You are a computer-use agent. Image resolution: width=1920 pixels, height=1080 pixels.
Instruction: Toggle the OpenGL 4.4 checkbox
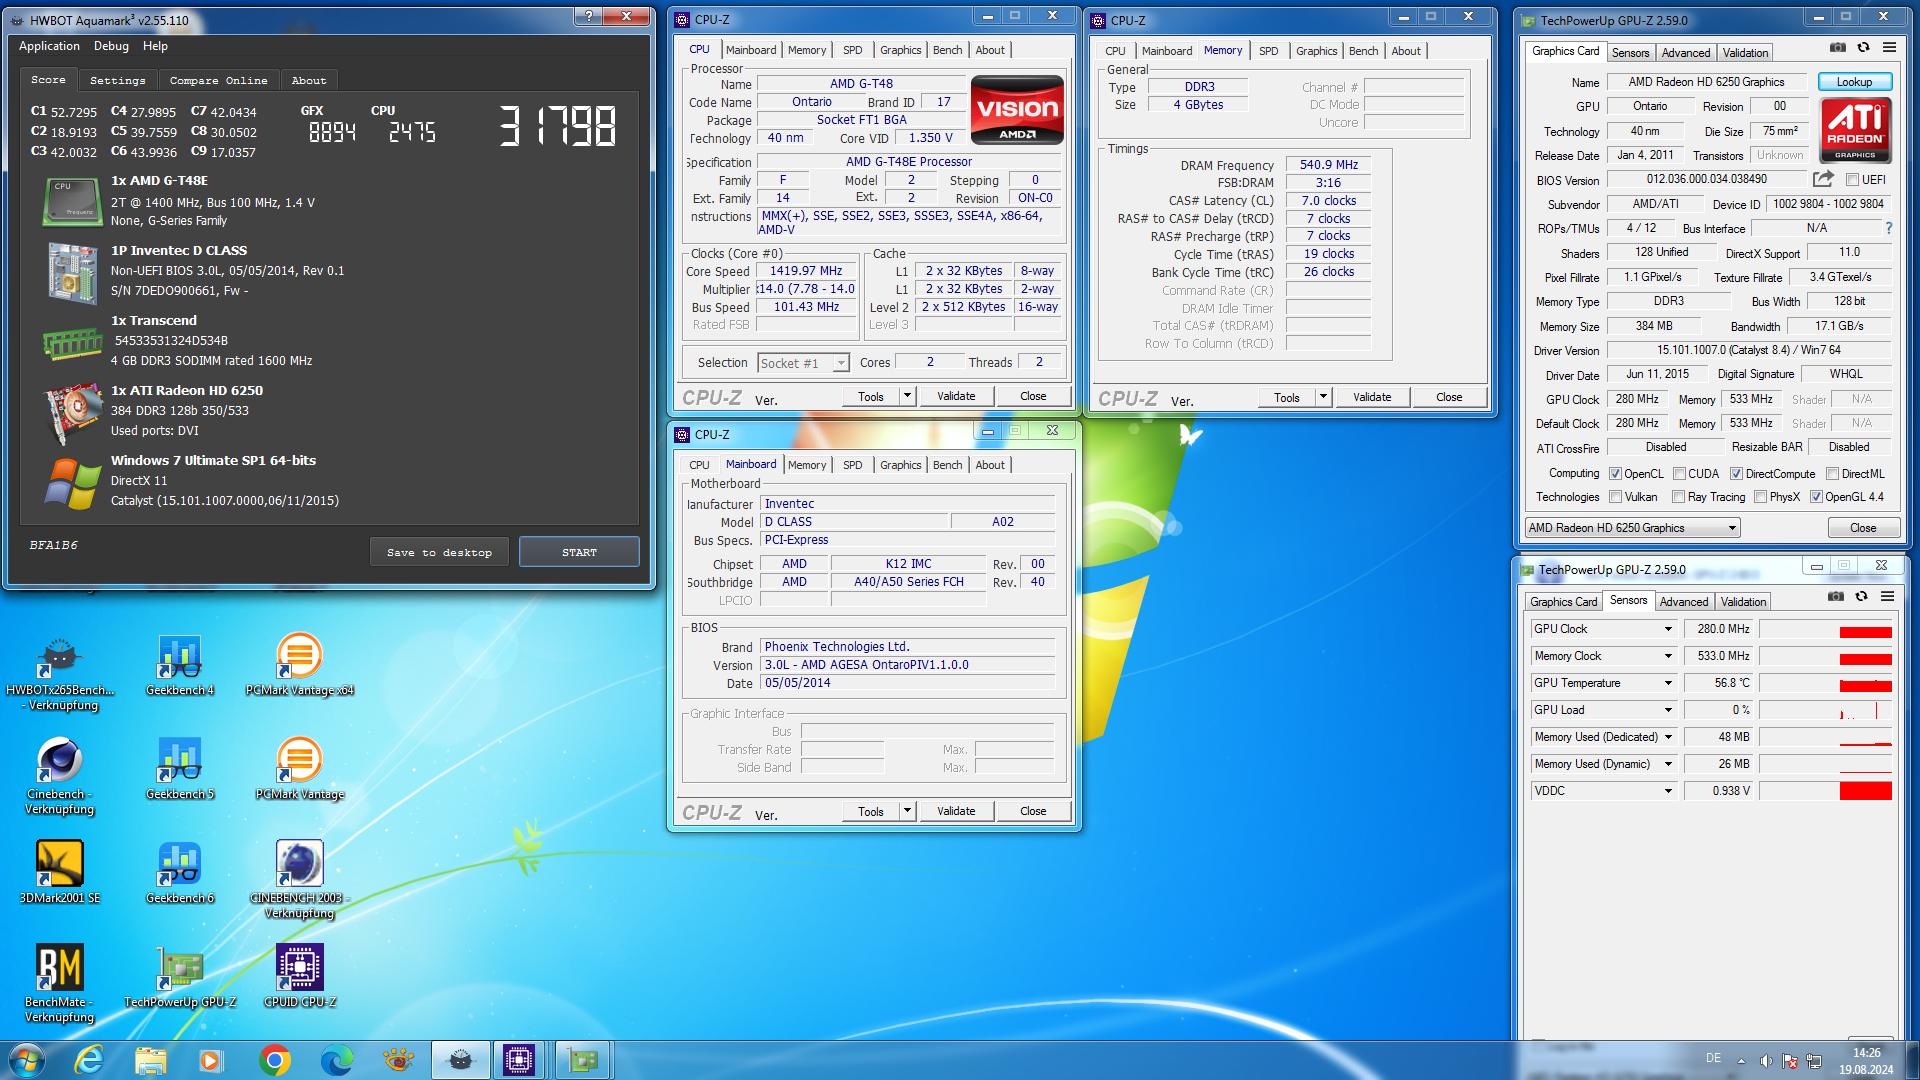(1816, 497)
